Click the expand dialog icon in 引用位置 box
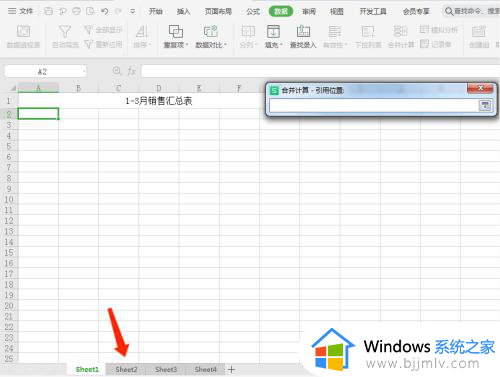 tap(485, 106)
